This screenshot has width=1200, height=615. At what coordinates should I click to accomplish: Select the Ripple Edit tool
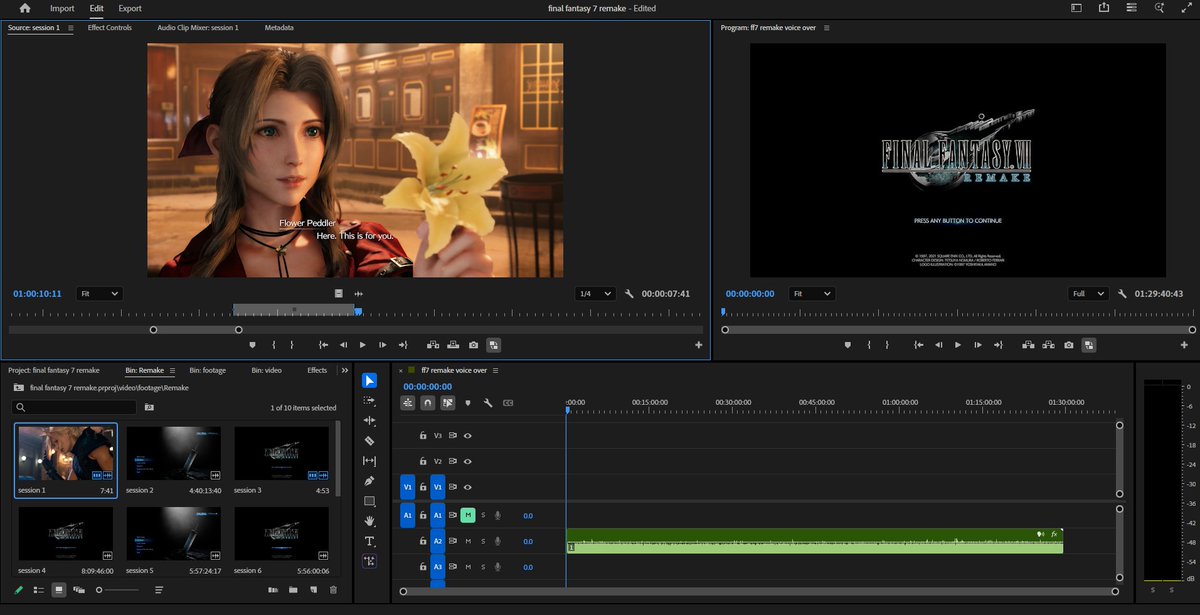pos(369,420)
